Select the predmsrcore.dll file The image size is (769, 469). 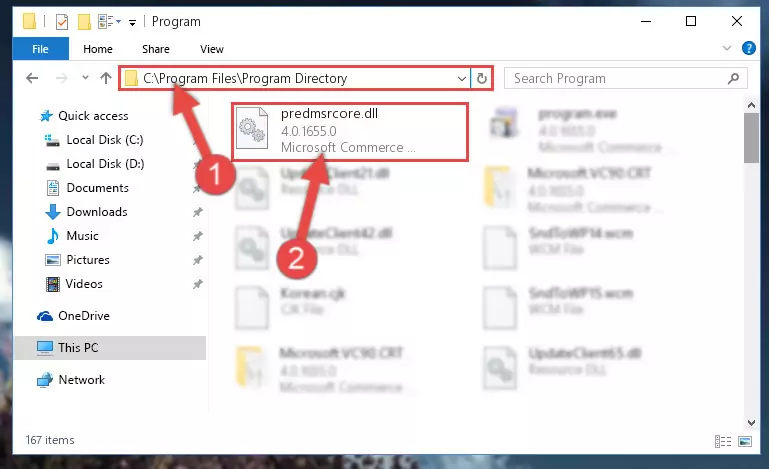350,131
